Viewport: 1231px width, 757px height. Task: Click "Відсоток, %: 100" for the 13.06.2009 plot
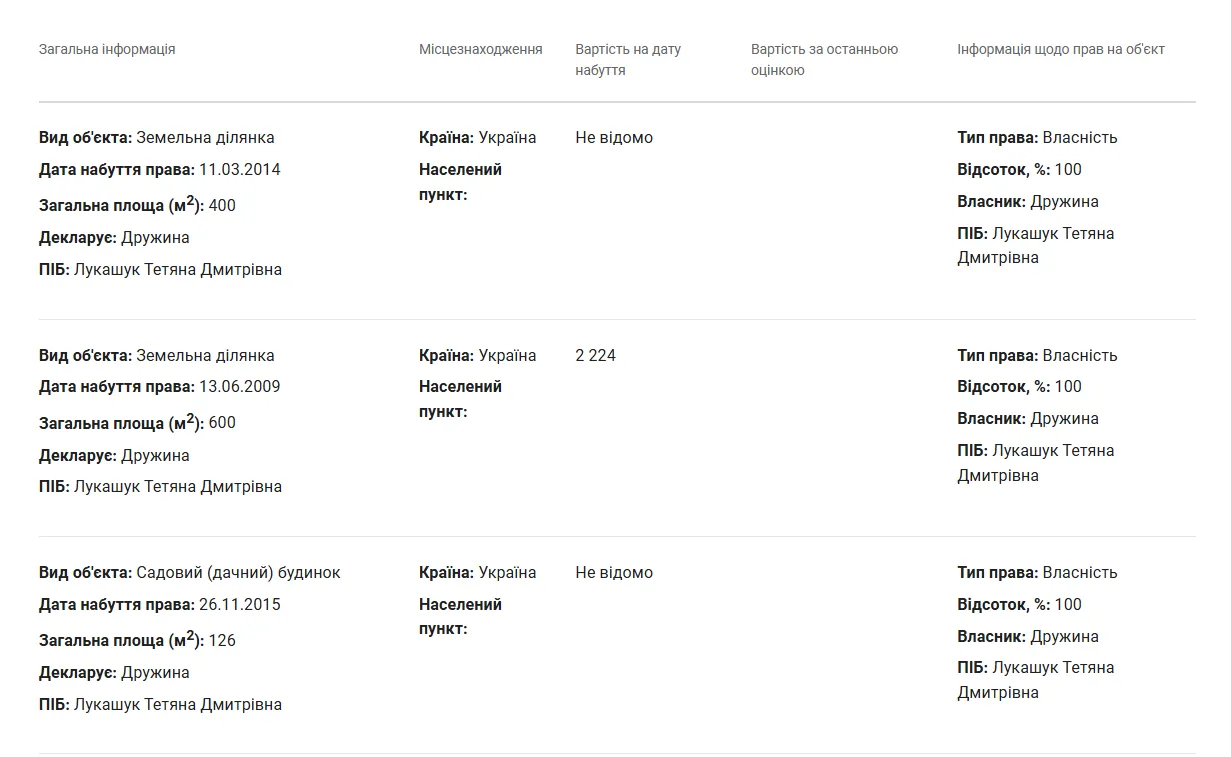point(1019,386)
